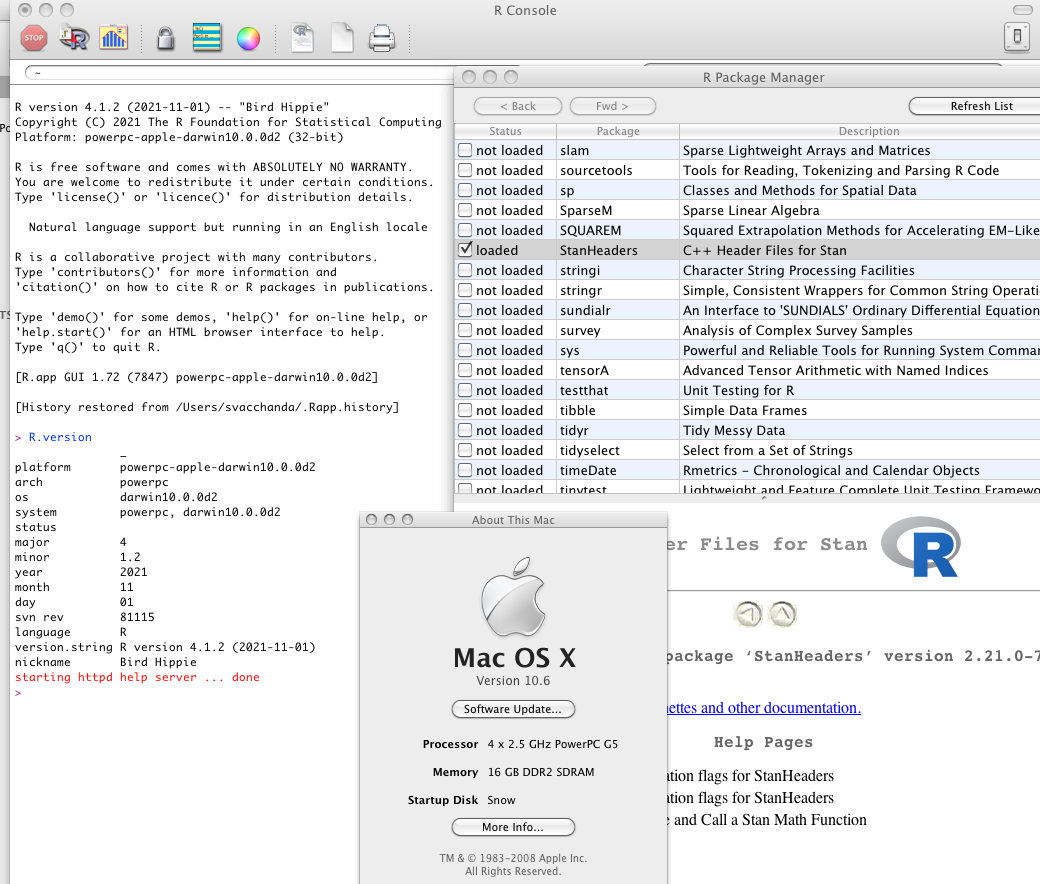This screenshot has width=1040, height=884.
Task: Check the stringr package checkbox
Action: (x=465, y=290)
